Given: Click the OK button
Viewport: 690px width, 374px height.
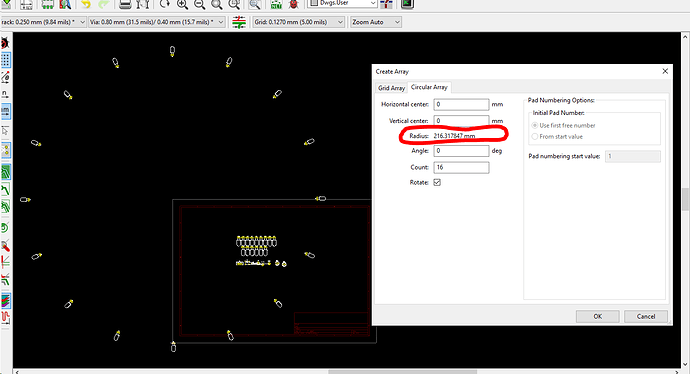Looking at the screenshot, I should tap(598, 316).
